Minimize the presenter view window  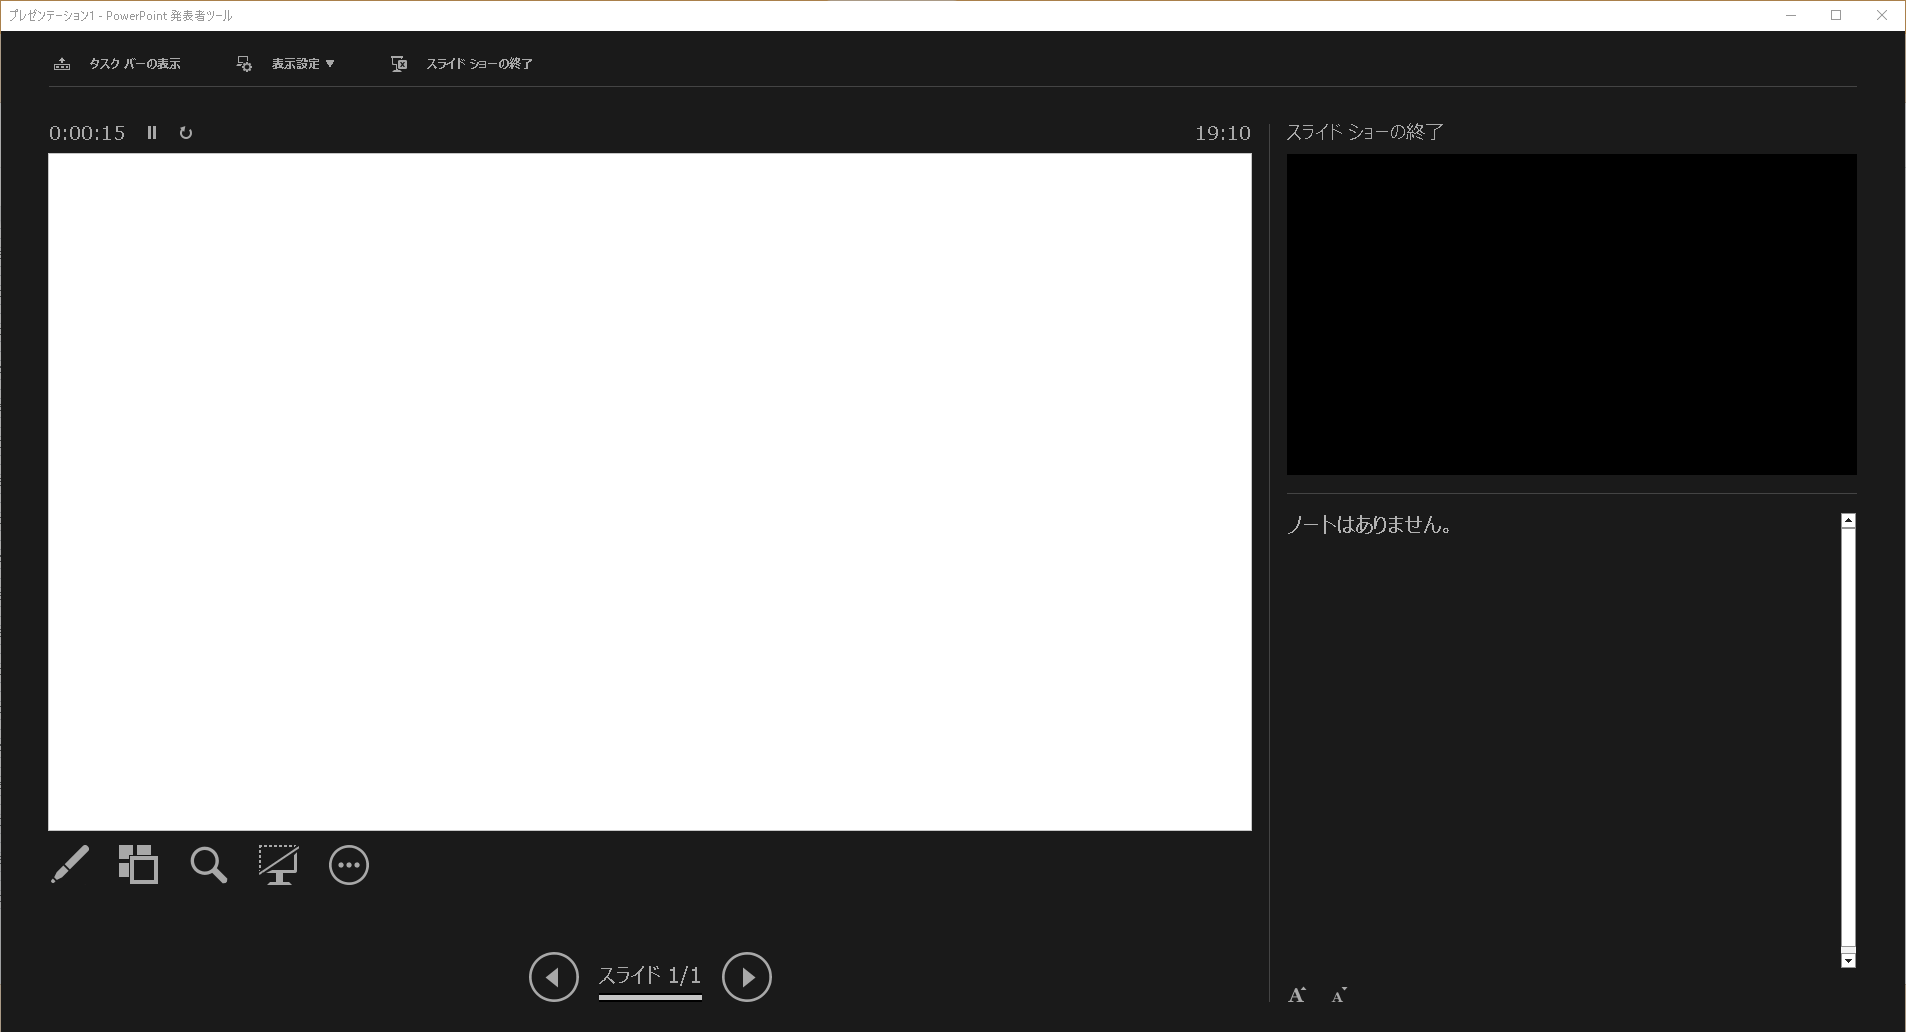1791,15
